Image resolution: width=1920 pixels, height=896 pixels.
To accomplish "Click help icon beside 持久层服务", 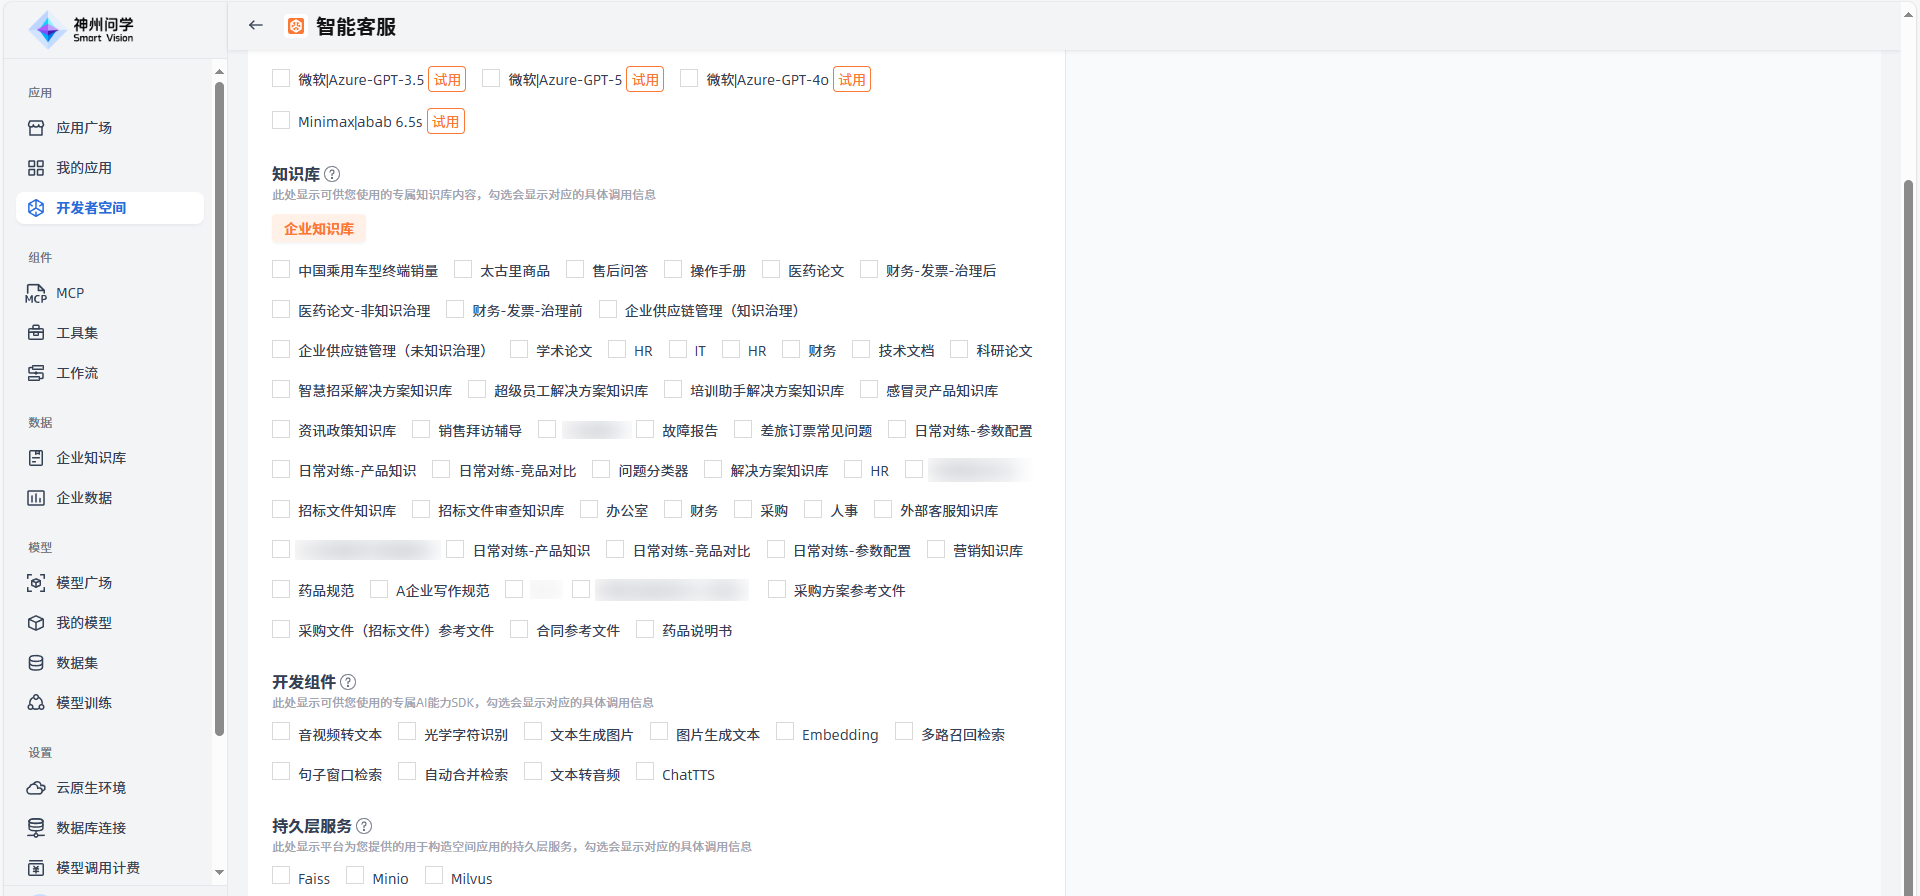I will point(364,826).
